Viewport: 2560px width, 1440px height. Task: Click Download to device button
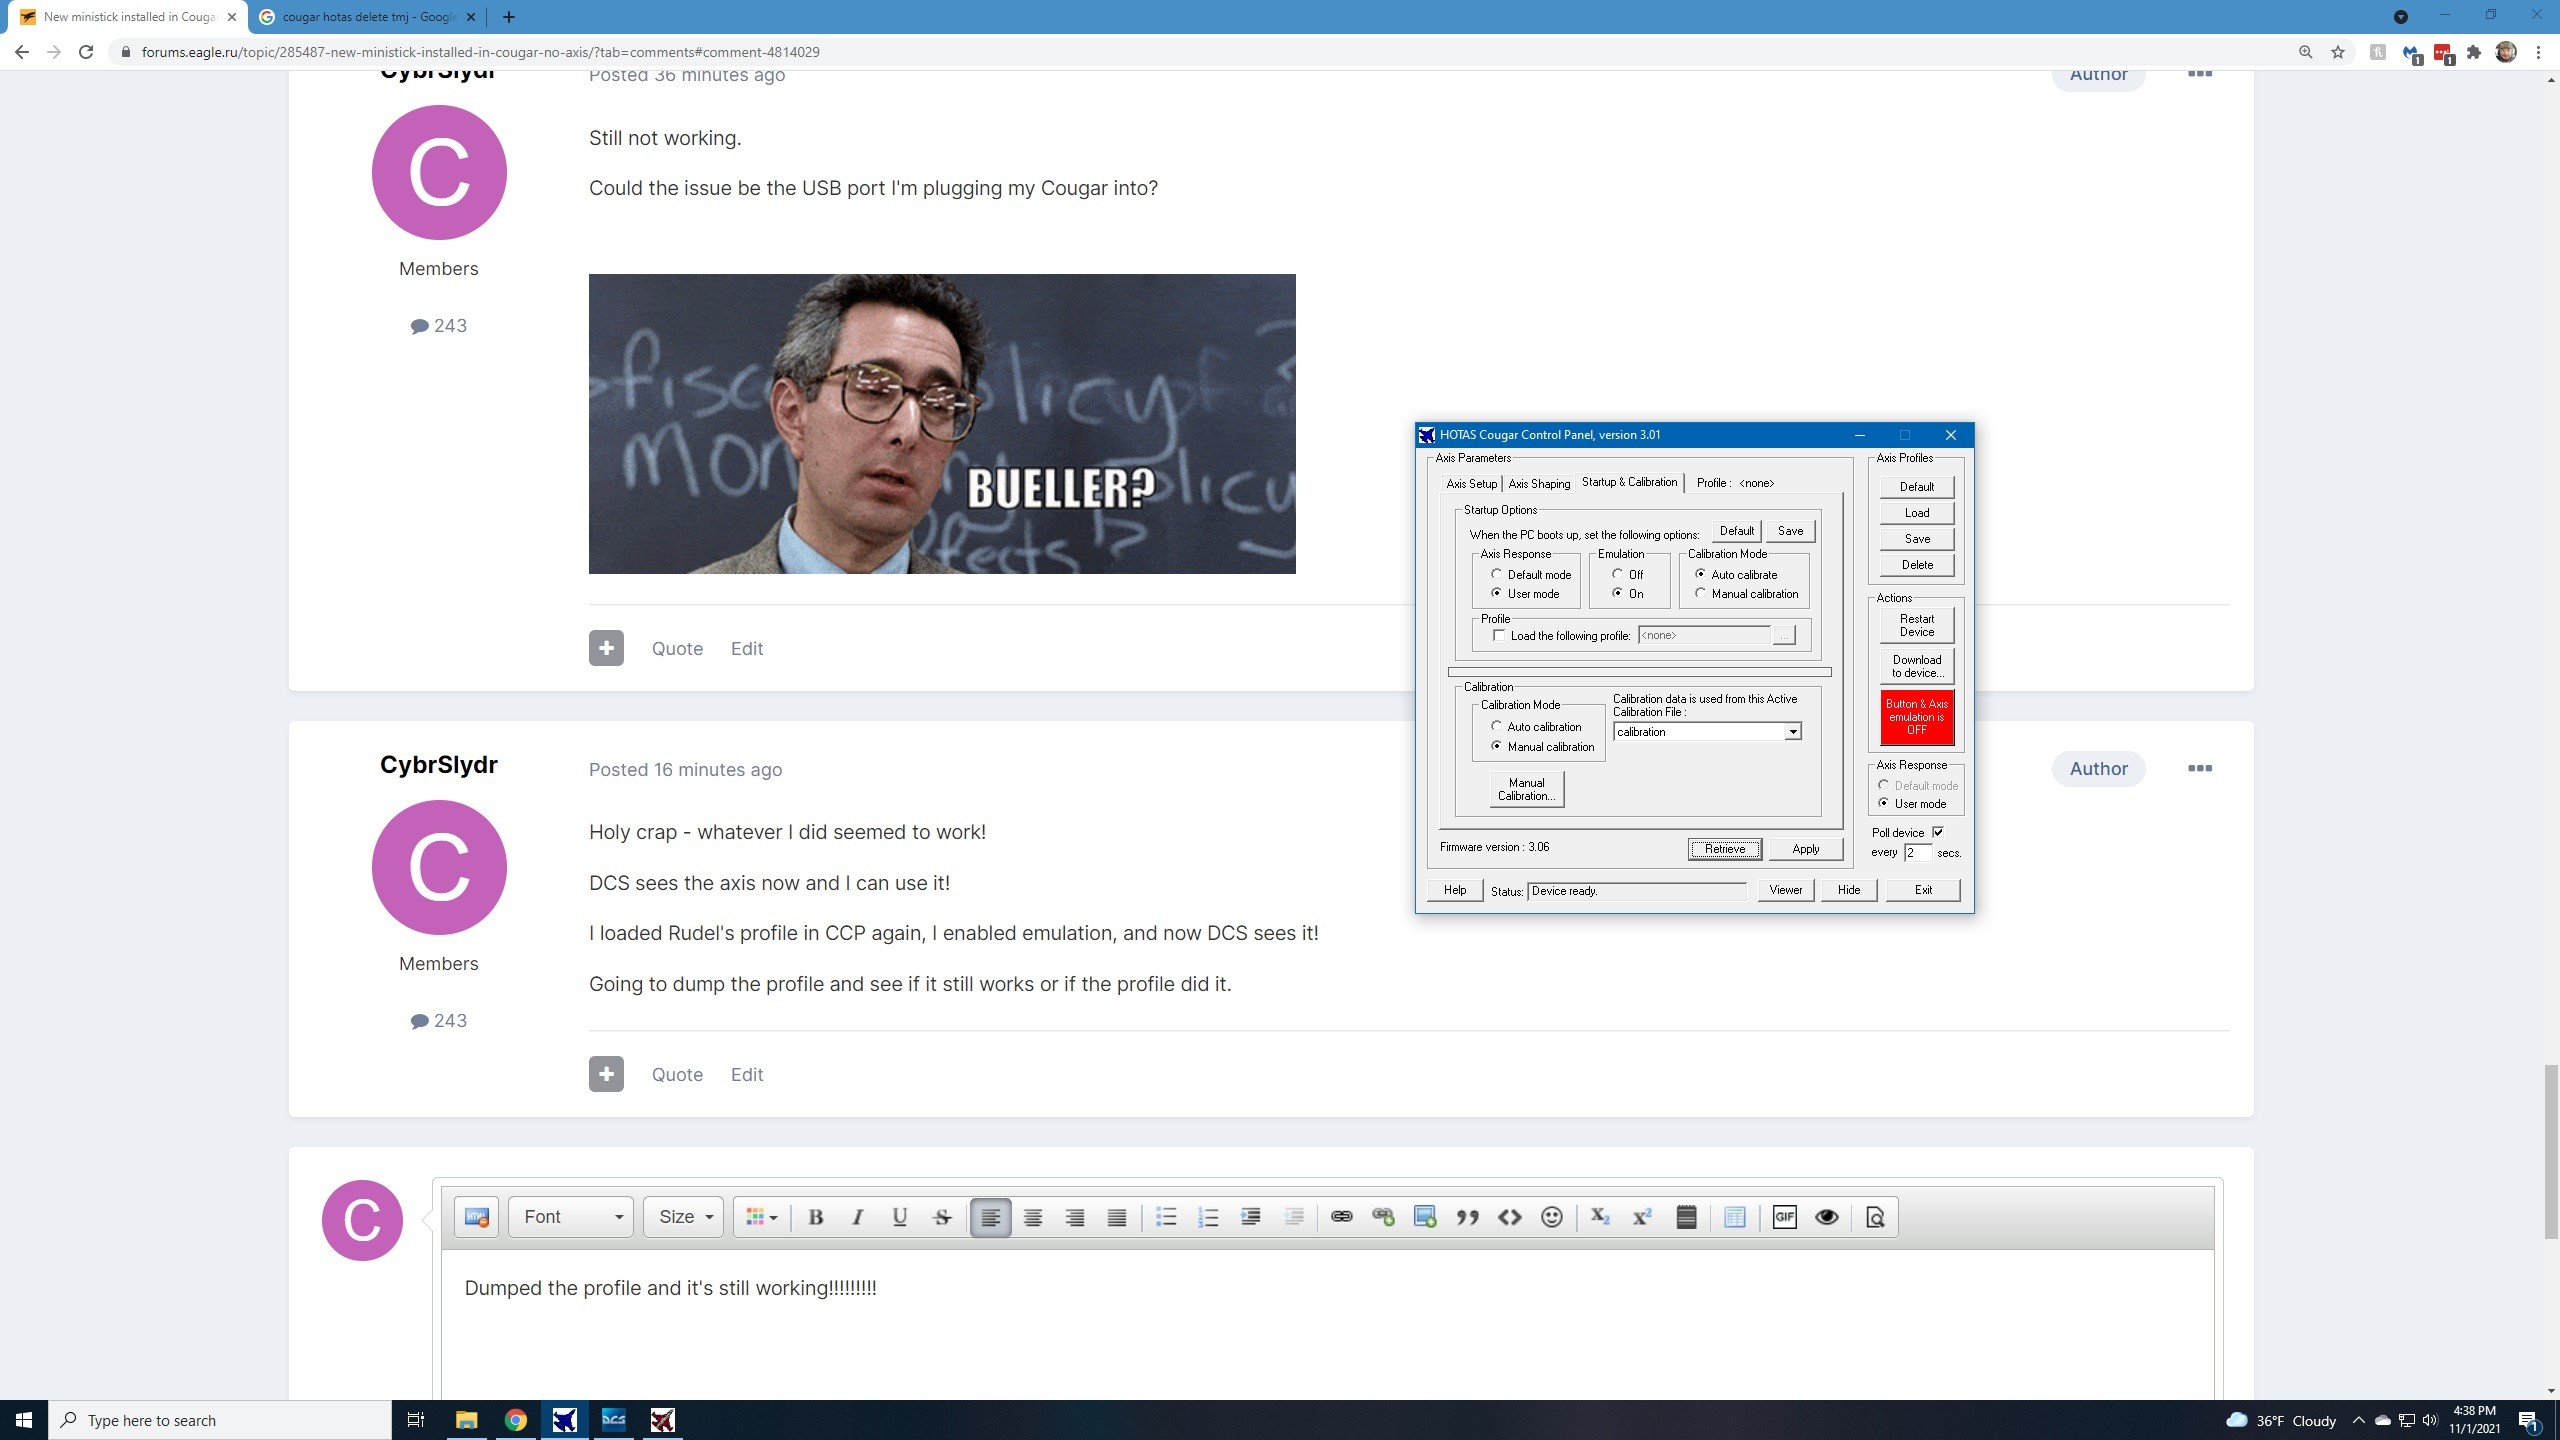pos(1917,666)
